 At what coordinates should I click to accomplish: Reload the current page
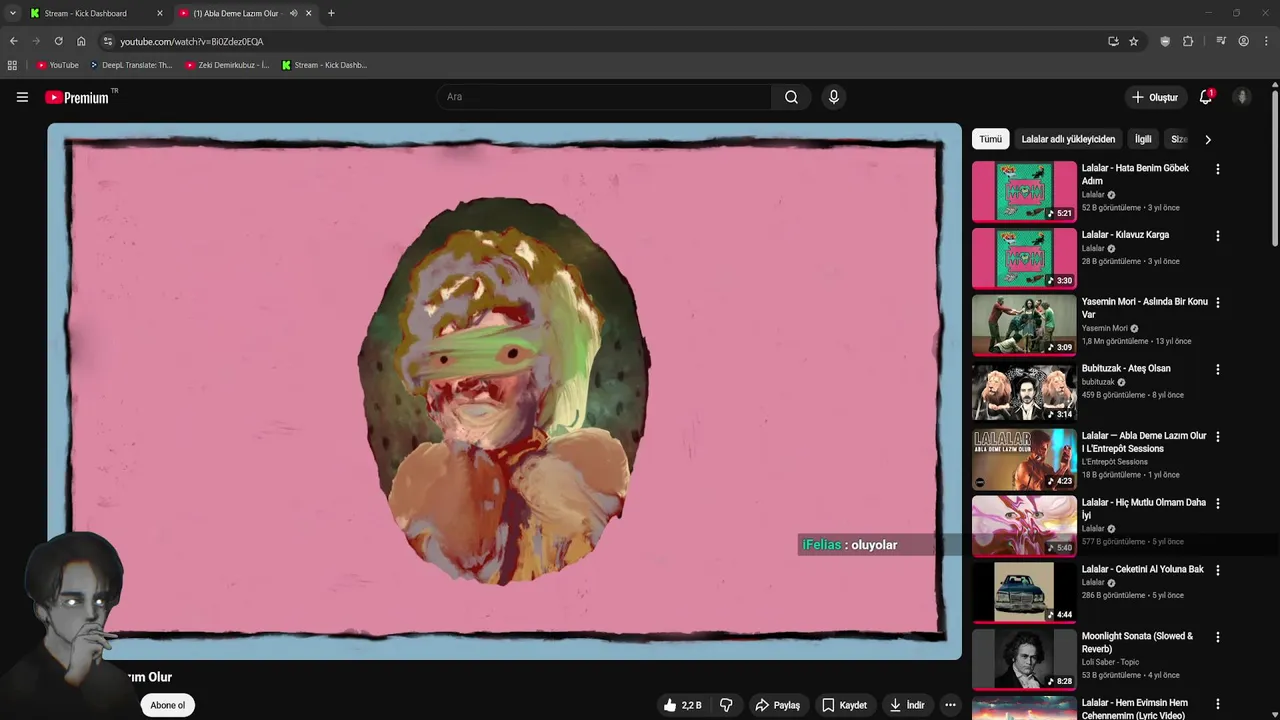pyautogui.click(x=58, y=41)
